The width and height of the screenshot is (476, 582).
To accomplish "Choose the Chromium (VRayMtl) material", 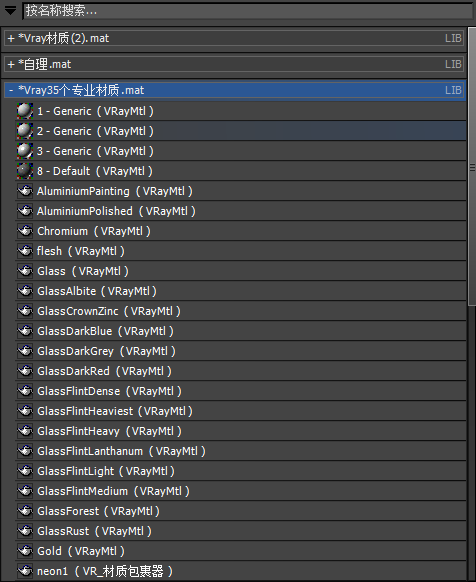I will pos(241,231).
